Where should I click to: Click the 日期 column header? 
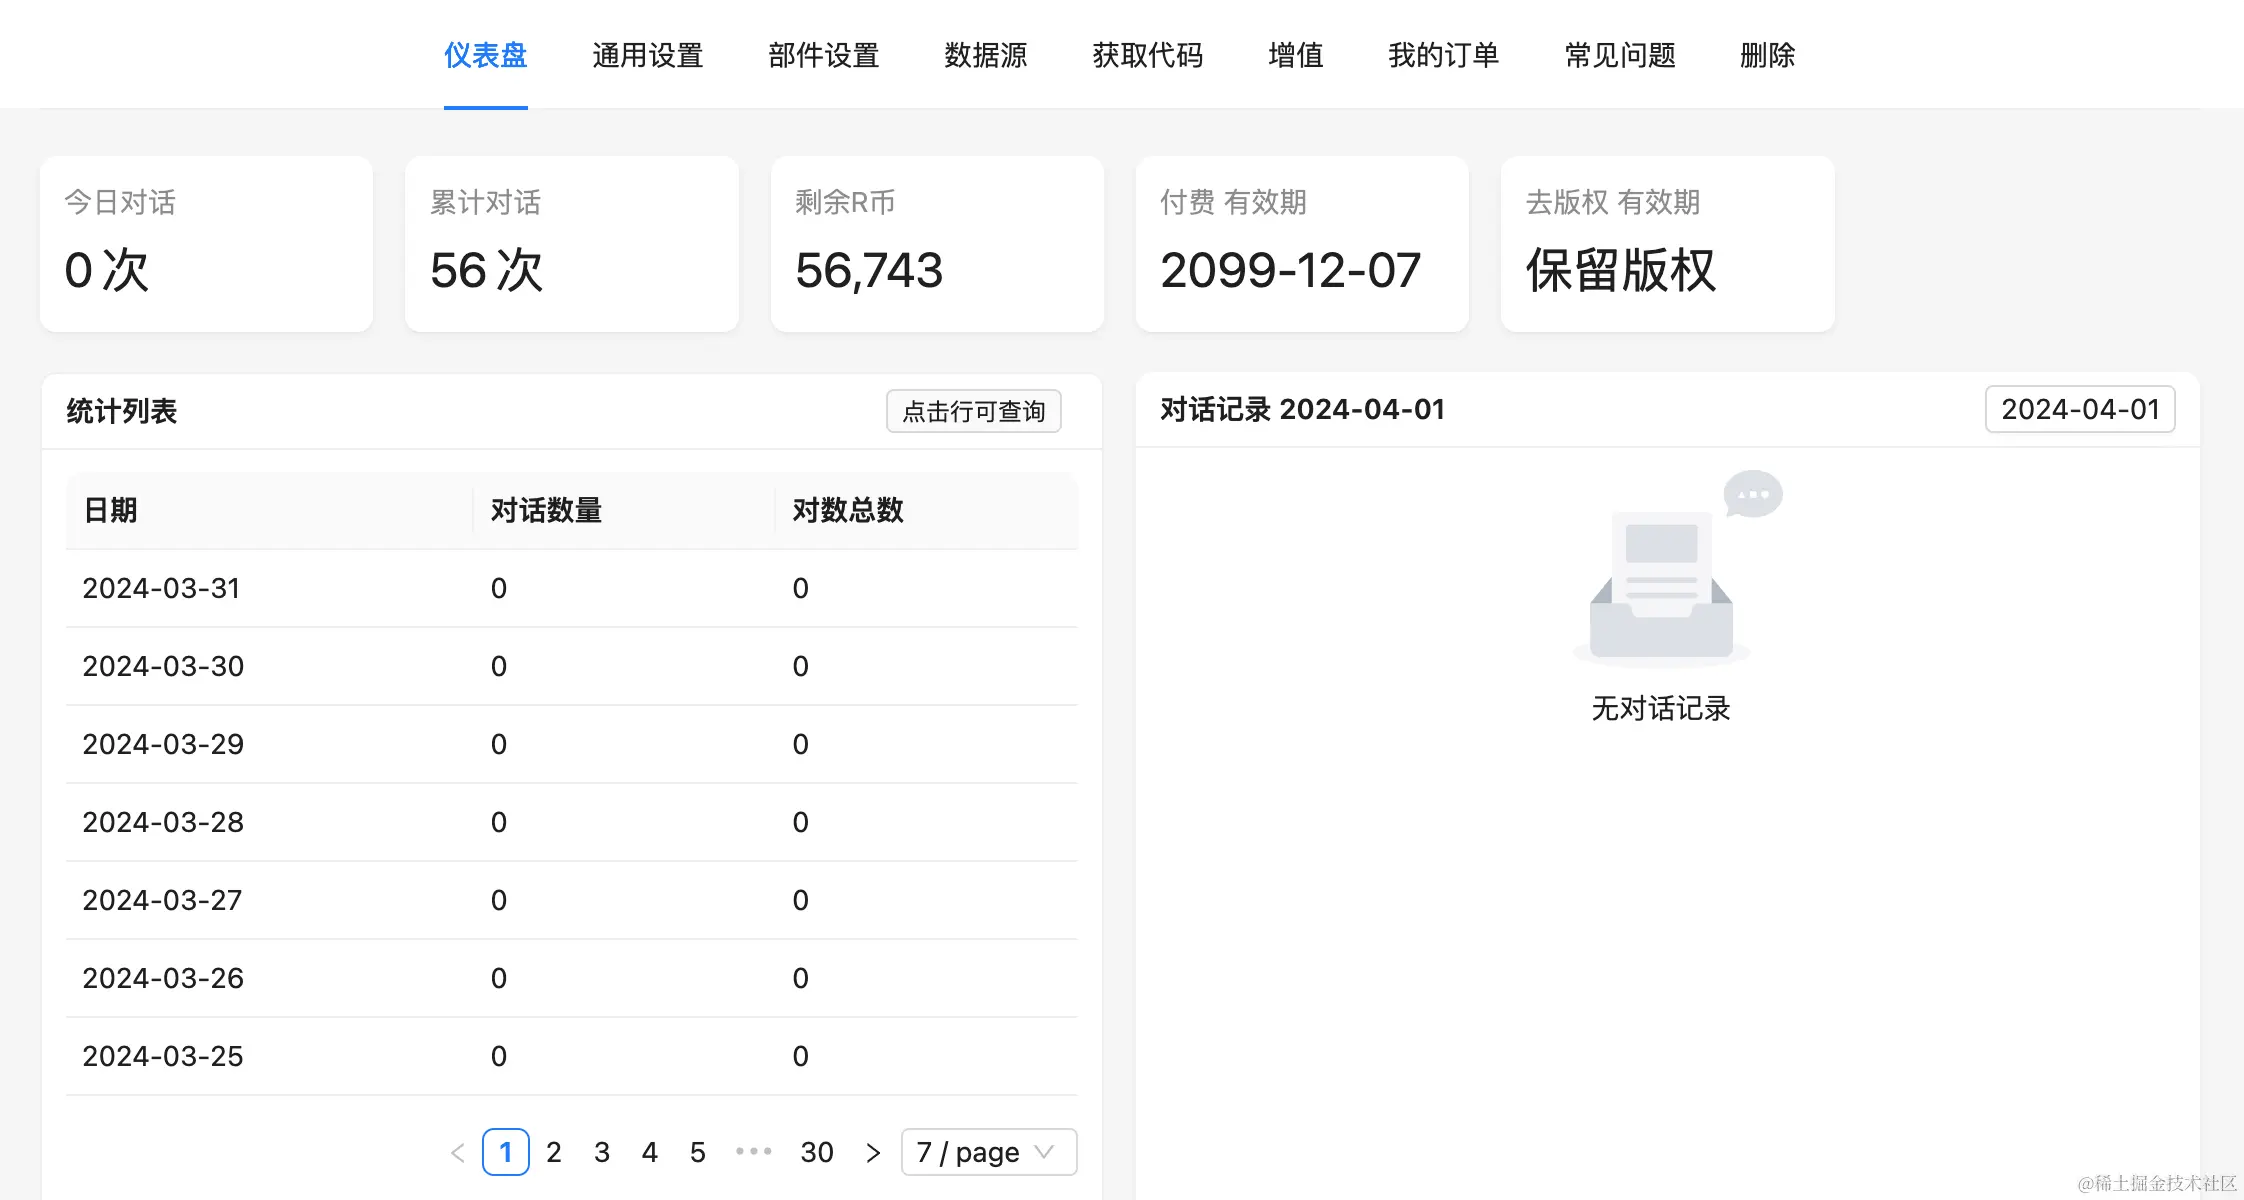(110, 510)
